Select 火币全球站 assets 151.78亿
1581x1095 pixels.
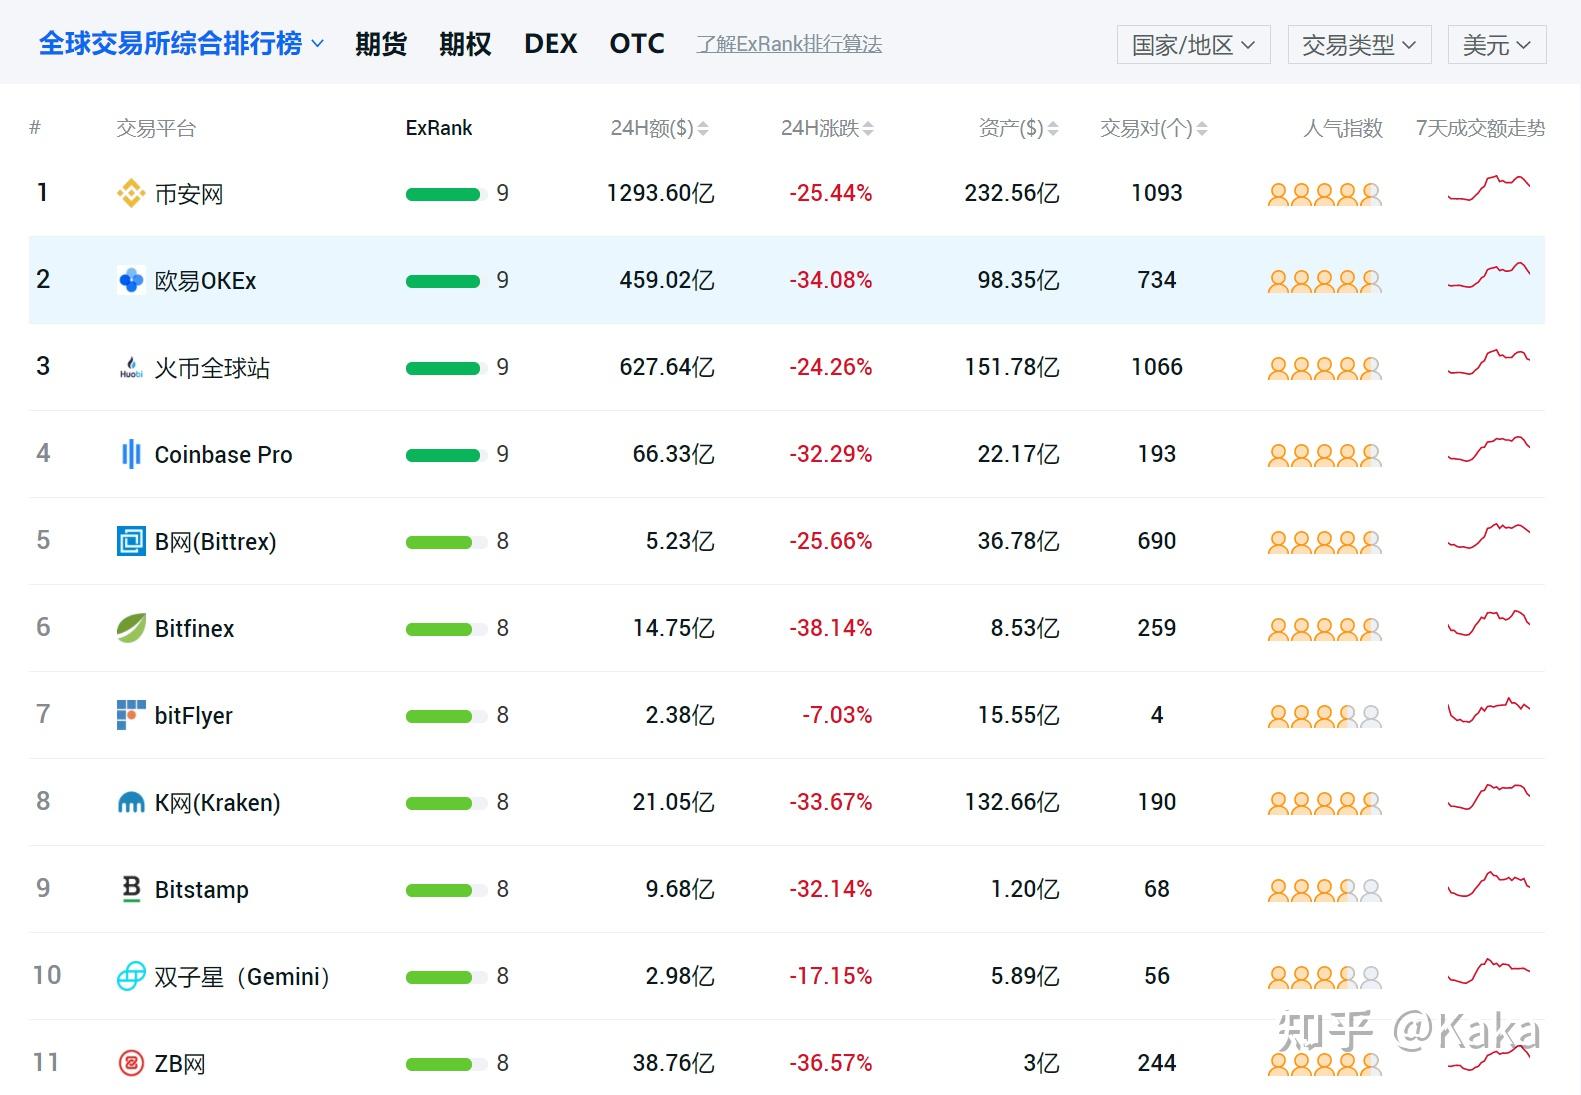[1012, 367]
